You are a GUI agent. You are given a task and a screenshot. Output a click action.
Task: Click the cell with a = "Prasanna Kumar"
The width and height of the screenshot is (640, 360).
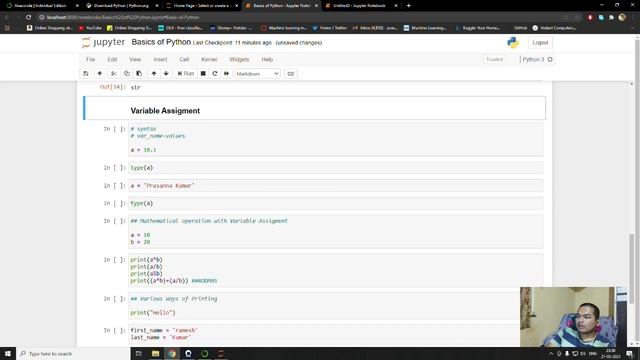coord(336,185)
